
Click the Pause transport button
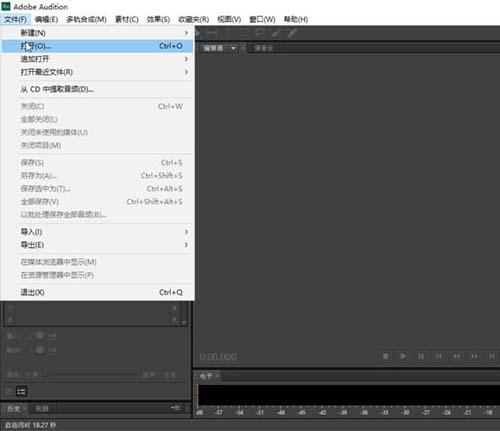[421, 356]
